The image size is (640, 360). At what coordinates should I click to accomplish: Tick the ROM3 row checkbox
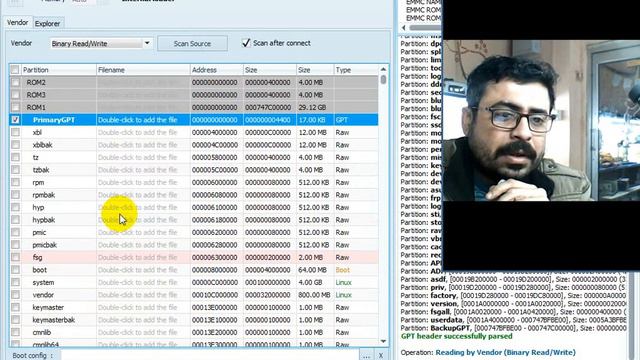15,95
